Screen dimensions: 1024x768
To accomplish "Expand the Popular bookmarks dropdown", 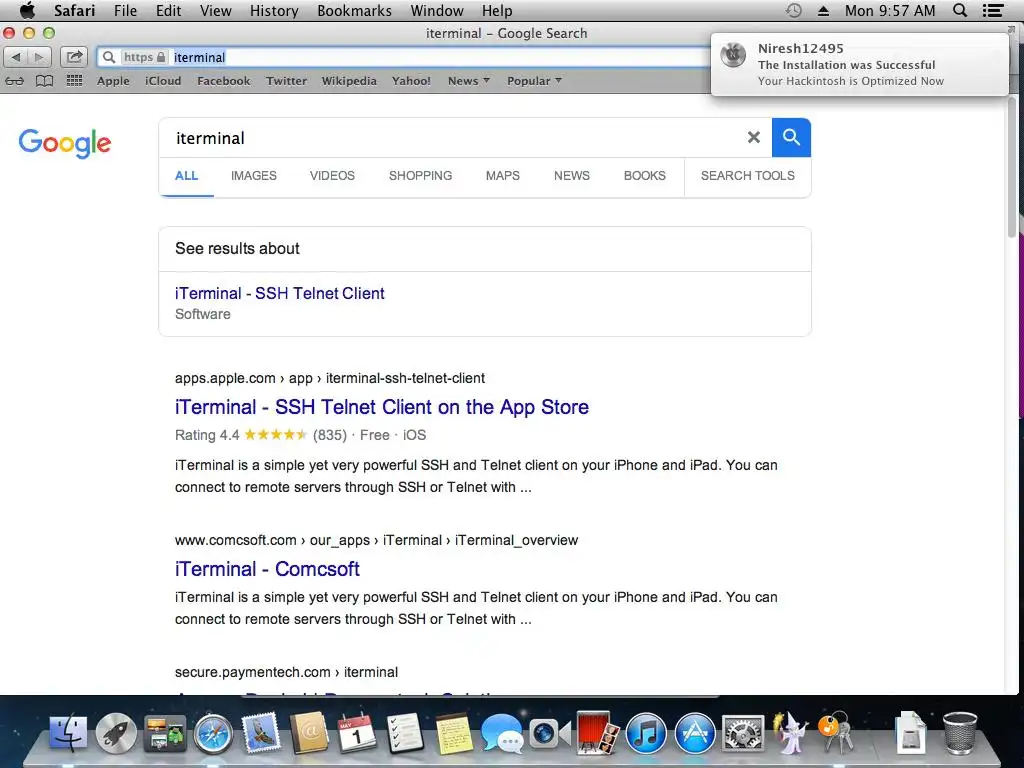I will tap(534, 81).
